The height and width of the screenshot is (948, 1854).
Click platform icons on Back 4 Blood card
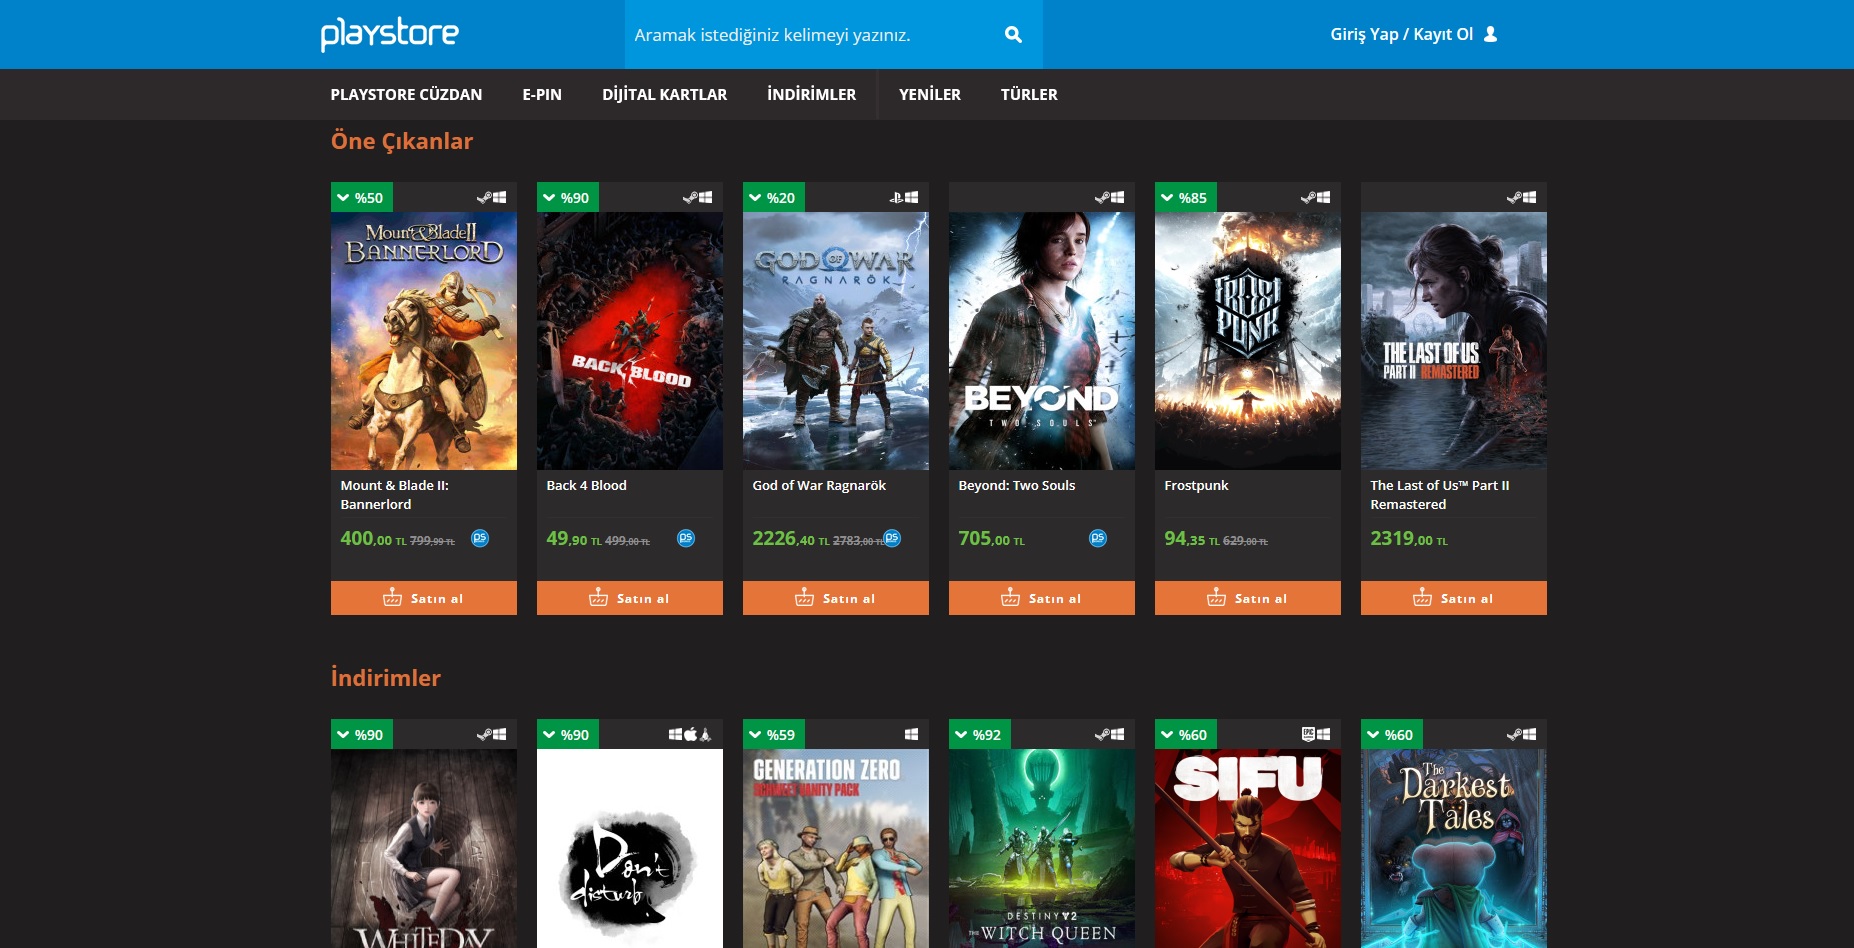point(697,198)
